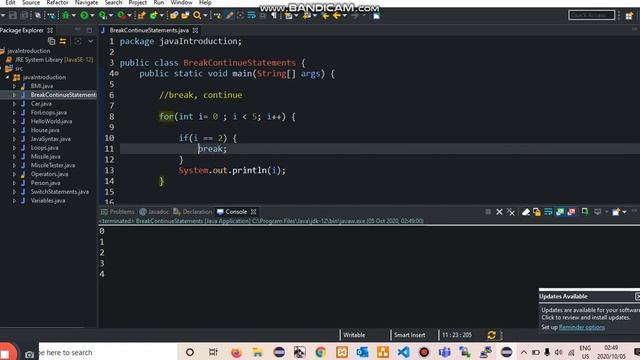Toggle Mark Occurrences highlighter icon
The width and height of the screenshot is (640, 360).
click(229, 16)
